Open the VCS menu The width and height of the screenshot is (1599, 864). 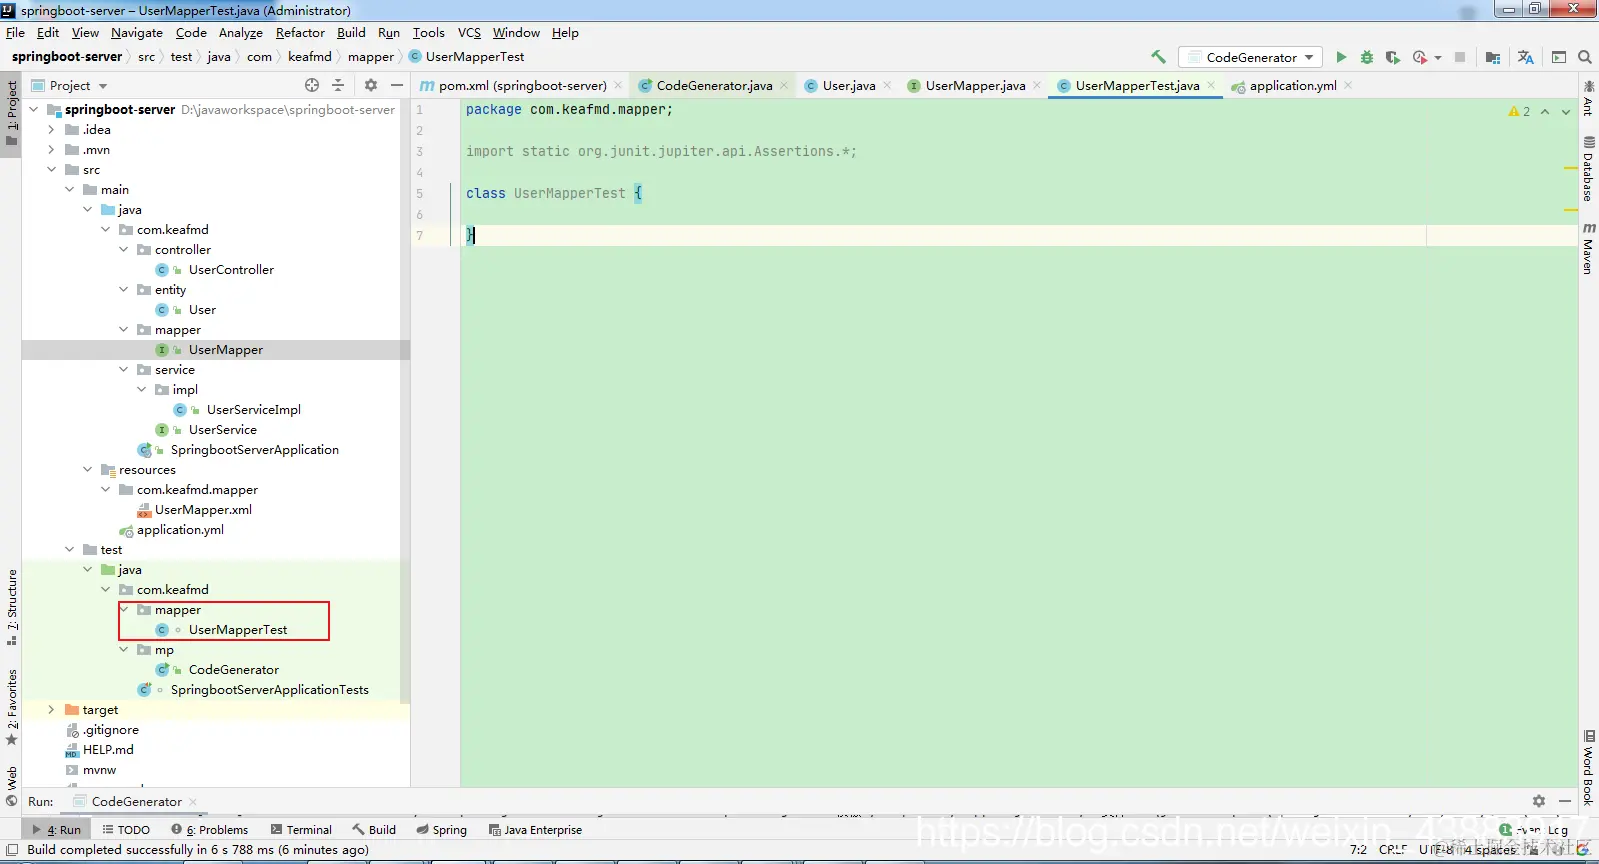[469, 33]
